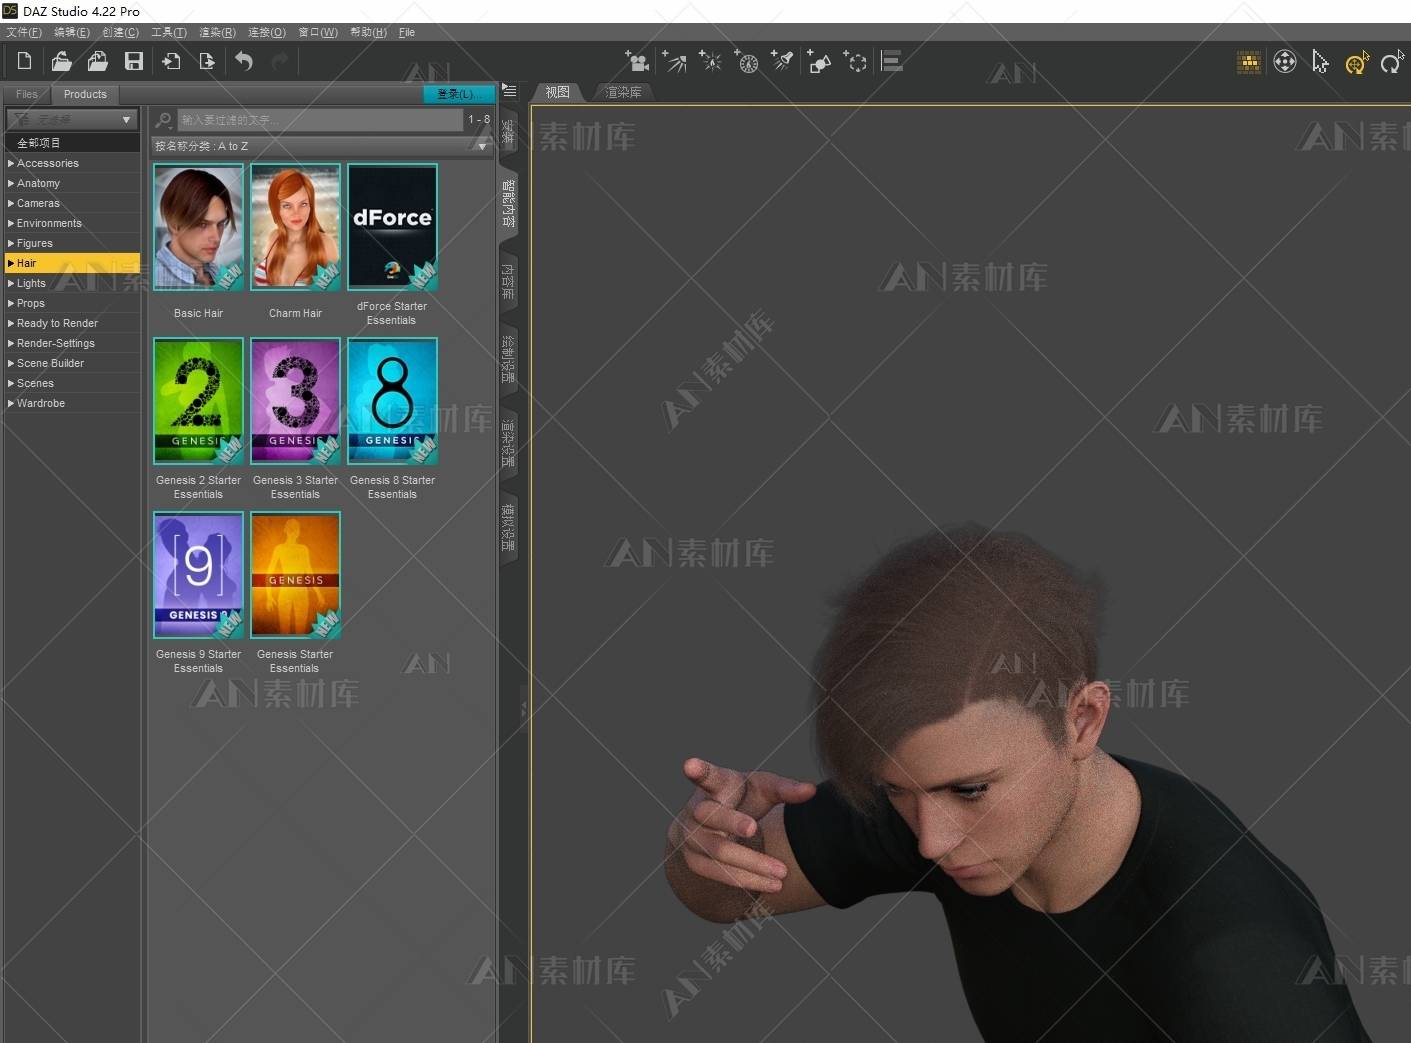Click the Align tool icon
Viewport: 1411px width, 1043px height.
[892, 62]
